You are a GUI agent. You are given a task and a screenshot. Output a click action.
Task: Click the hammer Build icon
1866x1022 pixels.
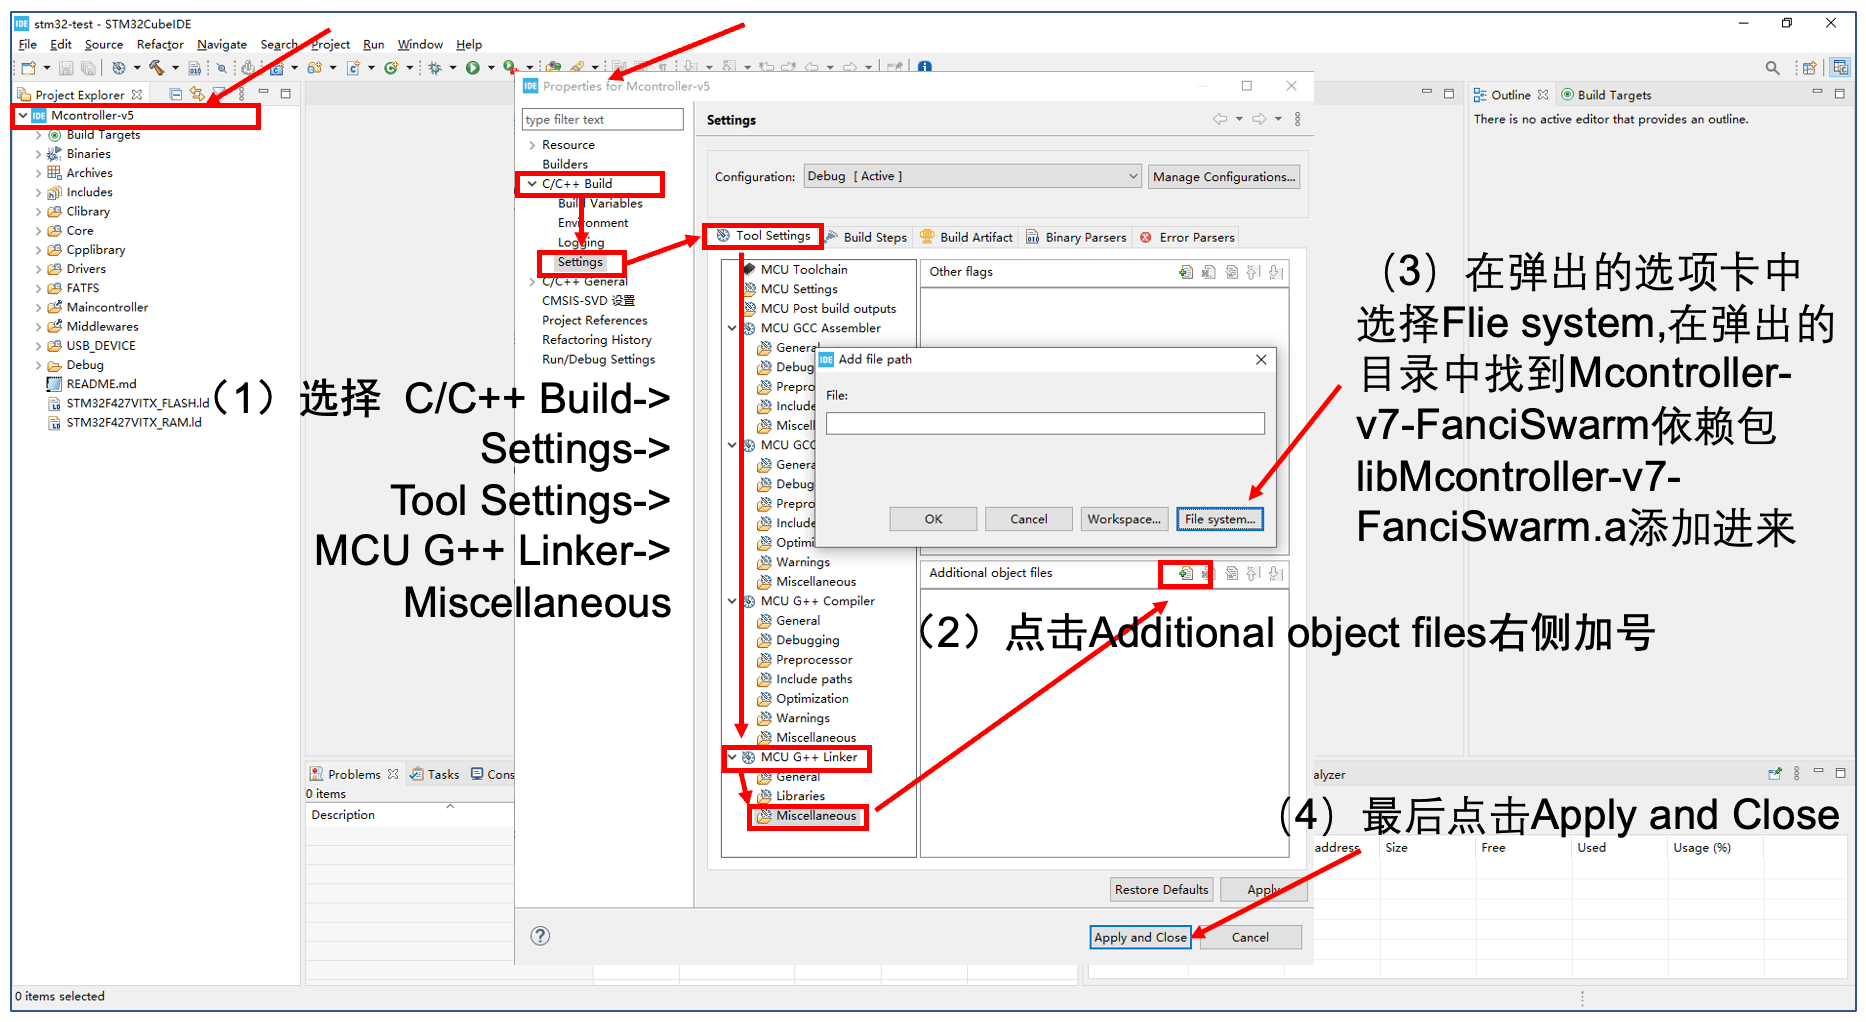(x=157, y=68)
